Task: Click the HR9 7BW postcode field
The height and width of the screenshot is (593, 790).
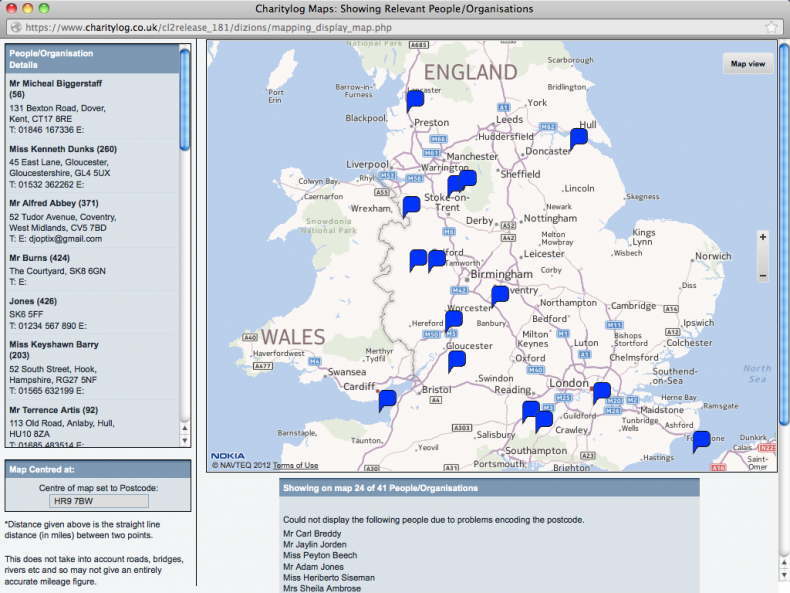Action: (x=99, y=501)
